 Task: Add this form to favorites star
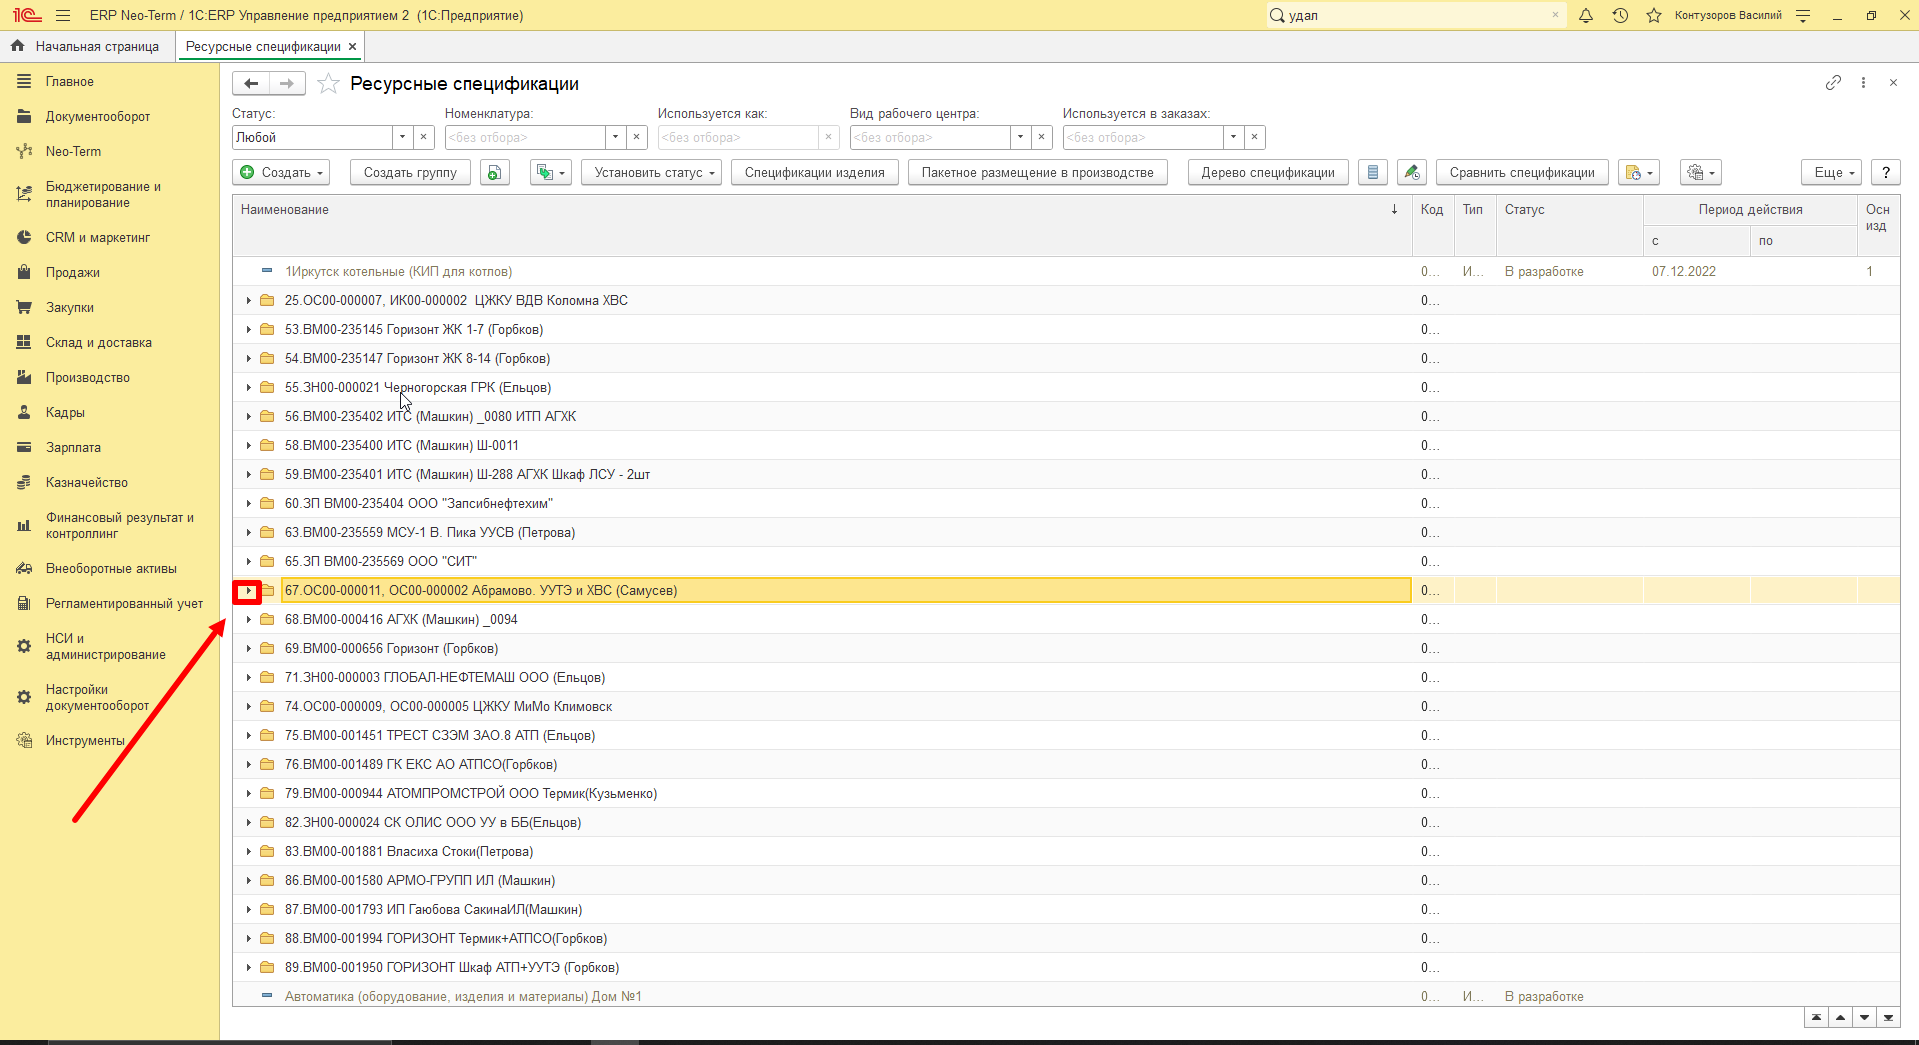(x=328, y=84)
